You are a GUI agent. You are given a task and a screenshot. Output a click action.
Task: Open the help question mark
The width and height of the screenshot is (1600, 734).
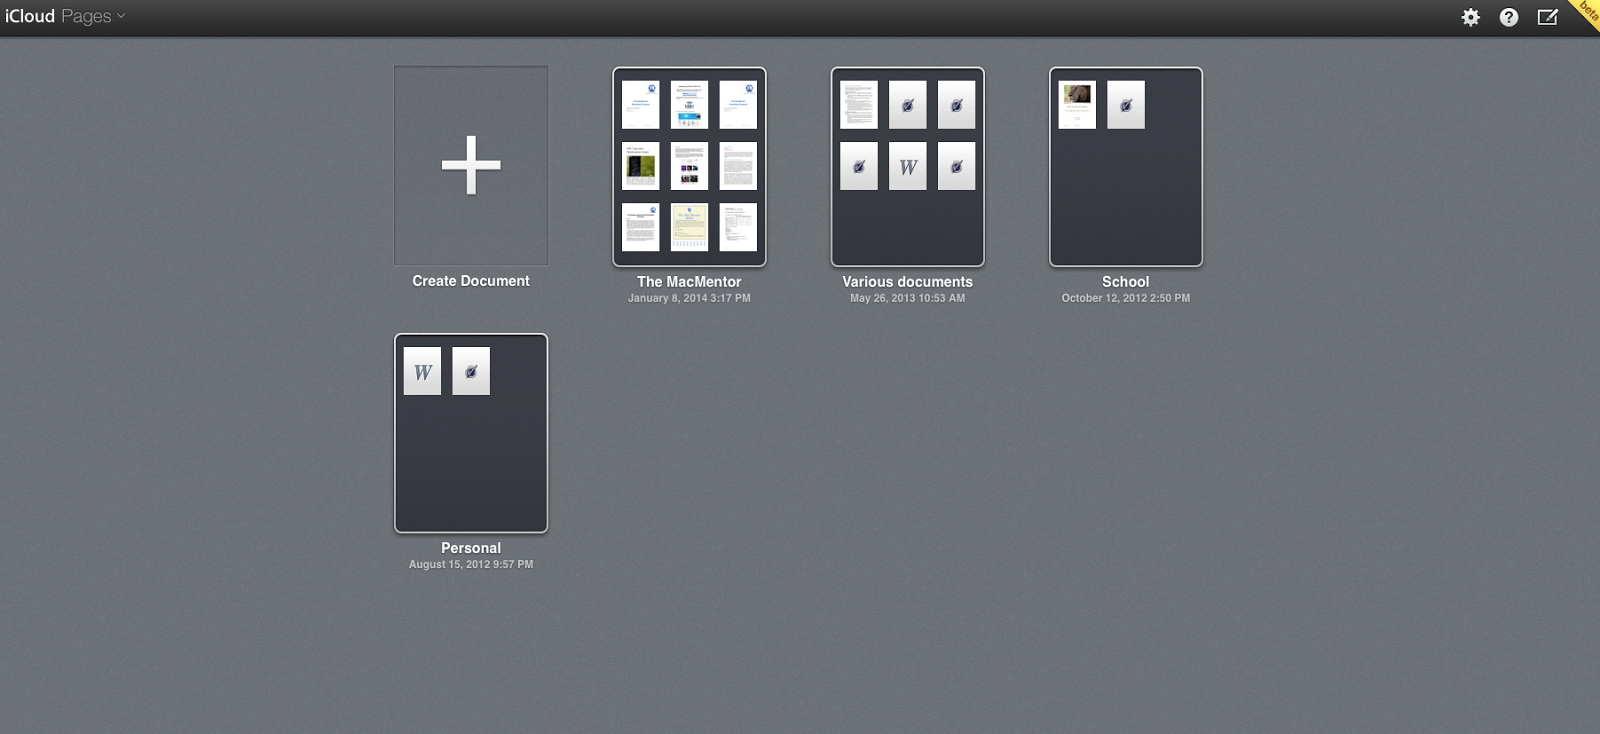click(x=1509, y=17)
